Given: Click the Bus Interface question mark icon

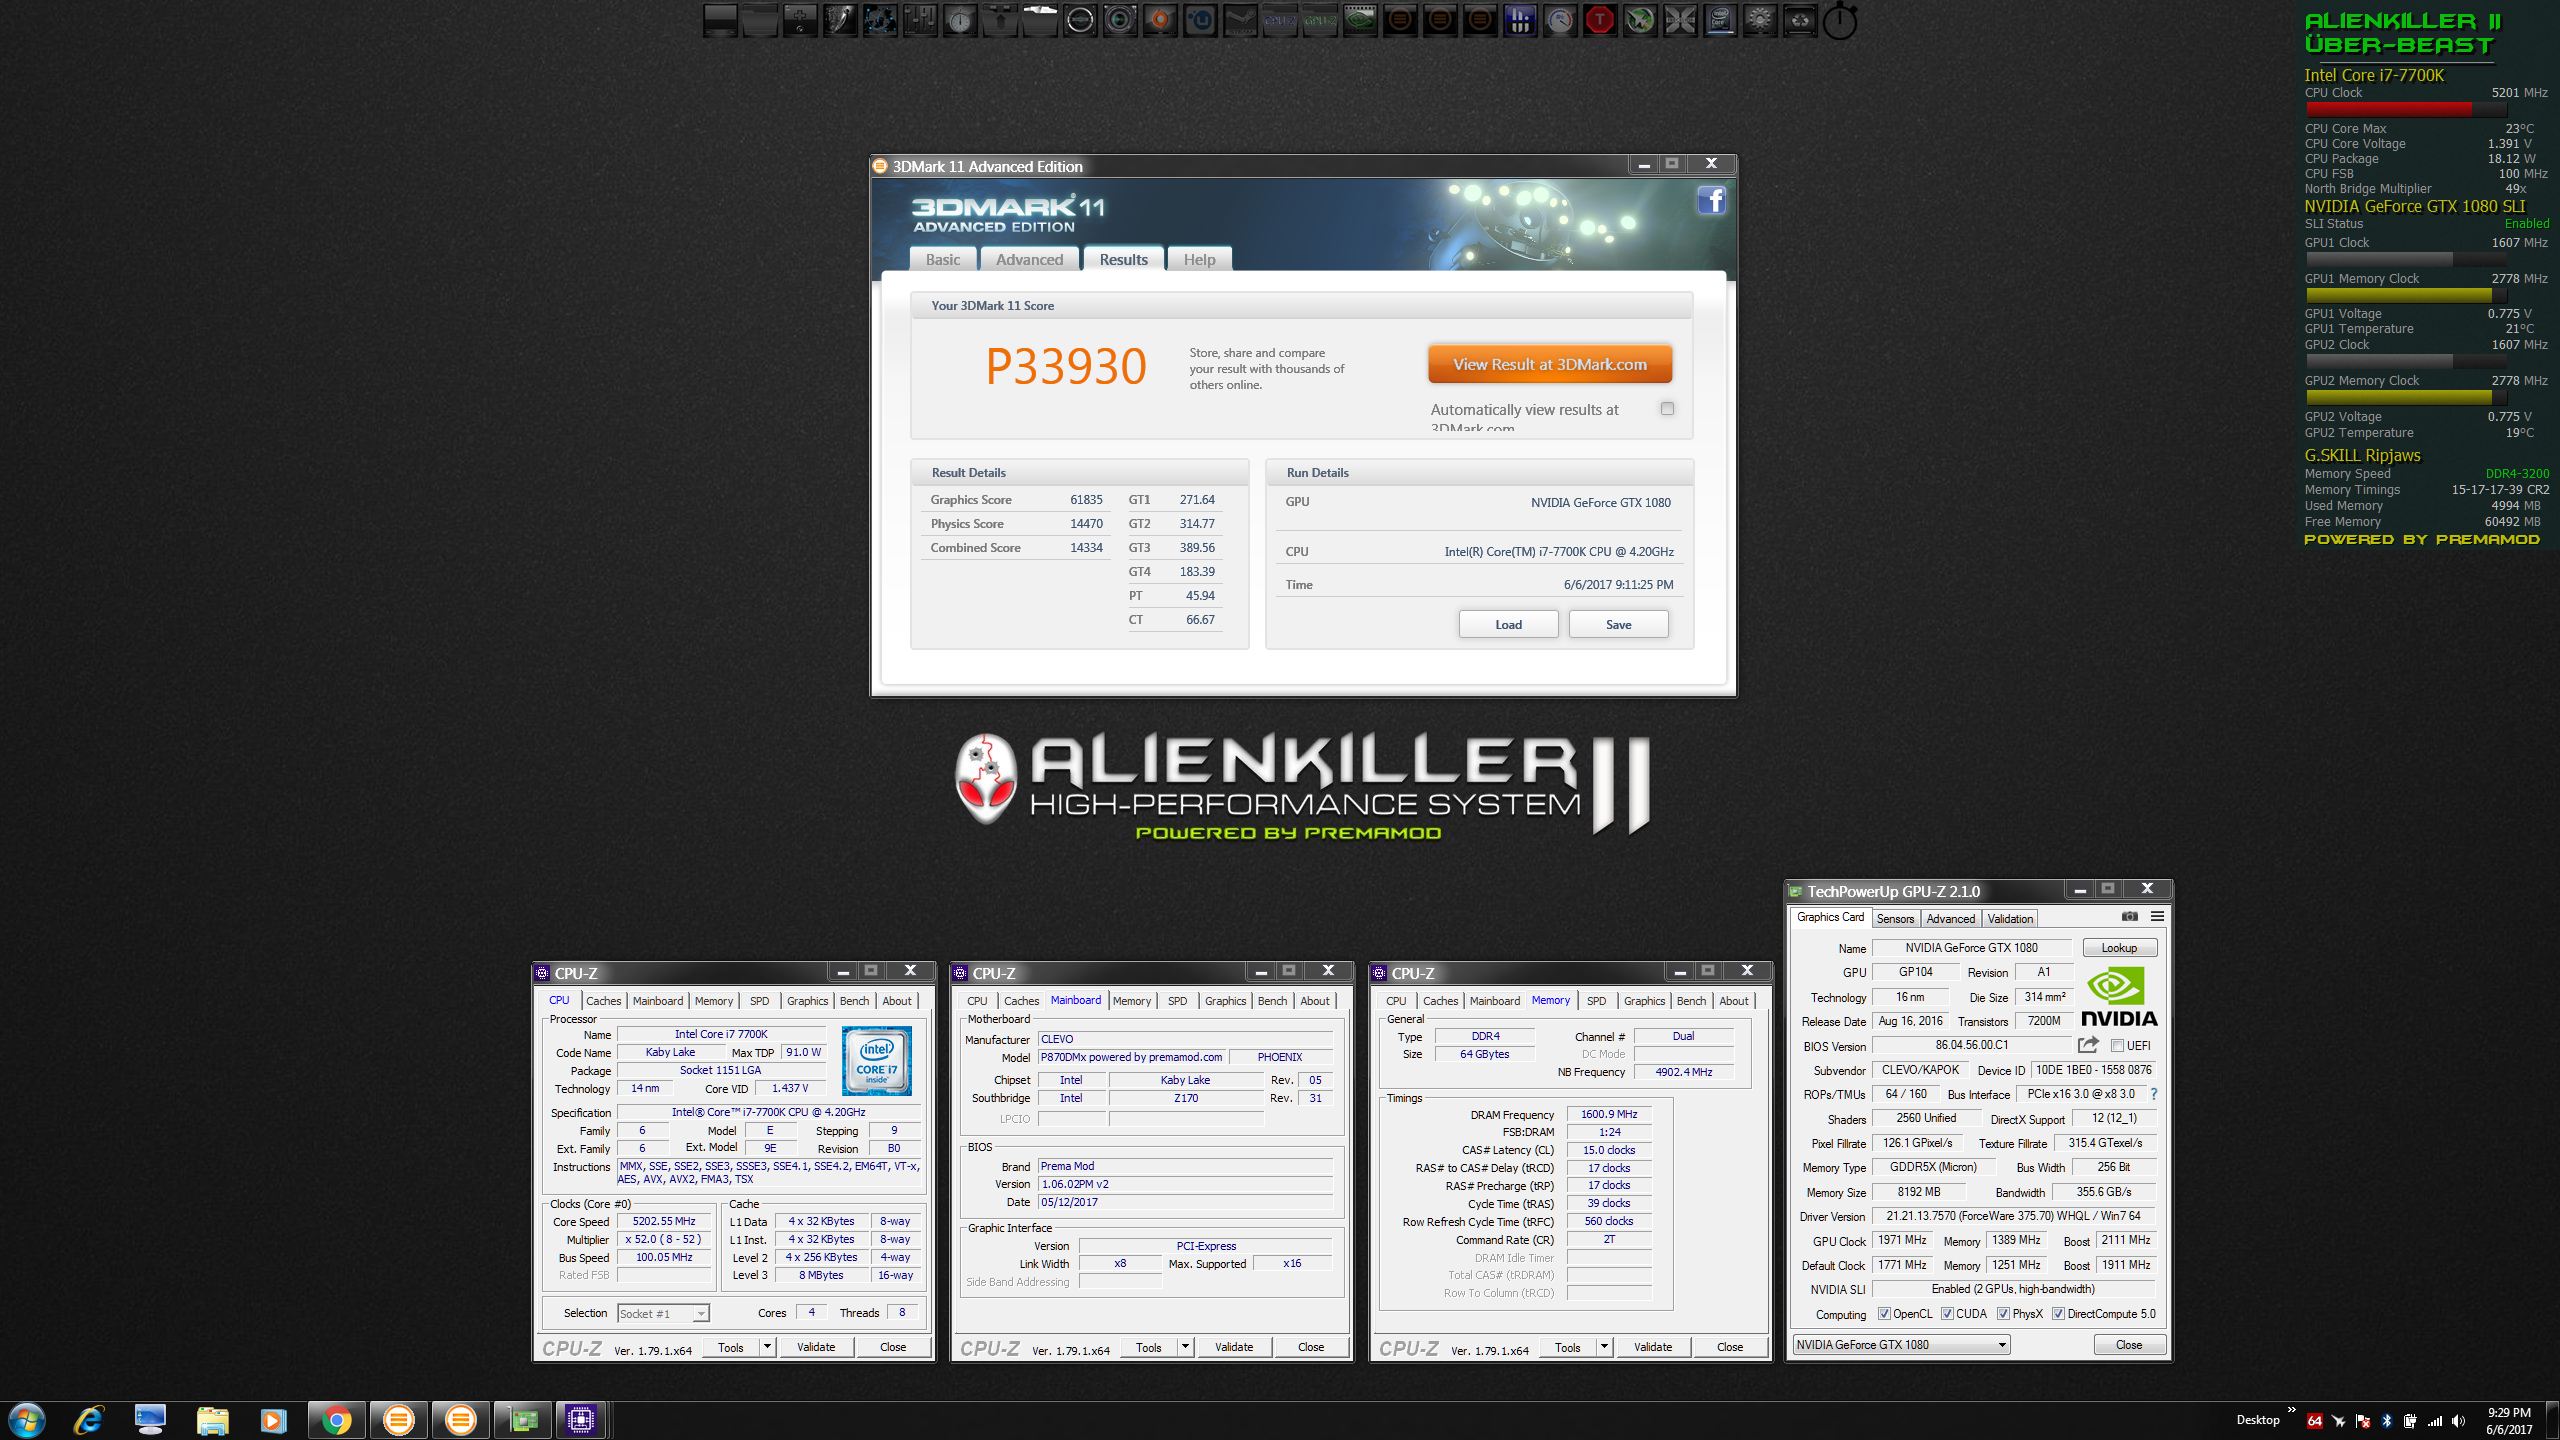Looking at the screenshot, I should [x=2153, y=1094].
